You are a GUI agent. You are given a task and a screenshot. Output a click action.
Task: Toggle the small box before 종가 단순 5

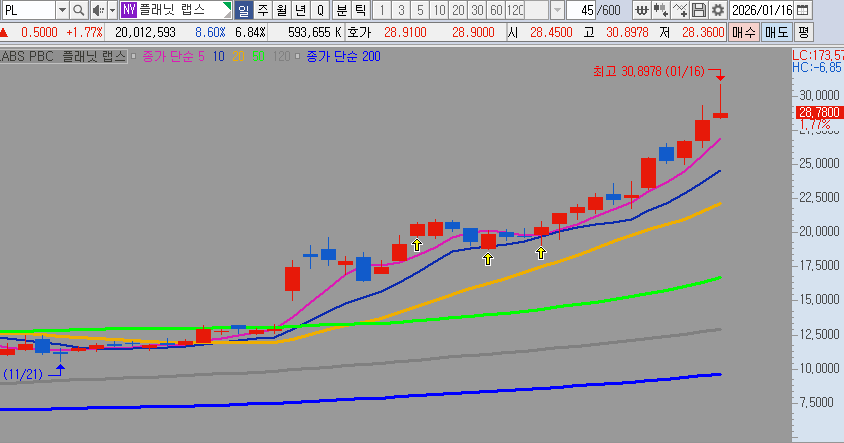[133, 56]
